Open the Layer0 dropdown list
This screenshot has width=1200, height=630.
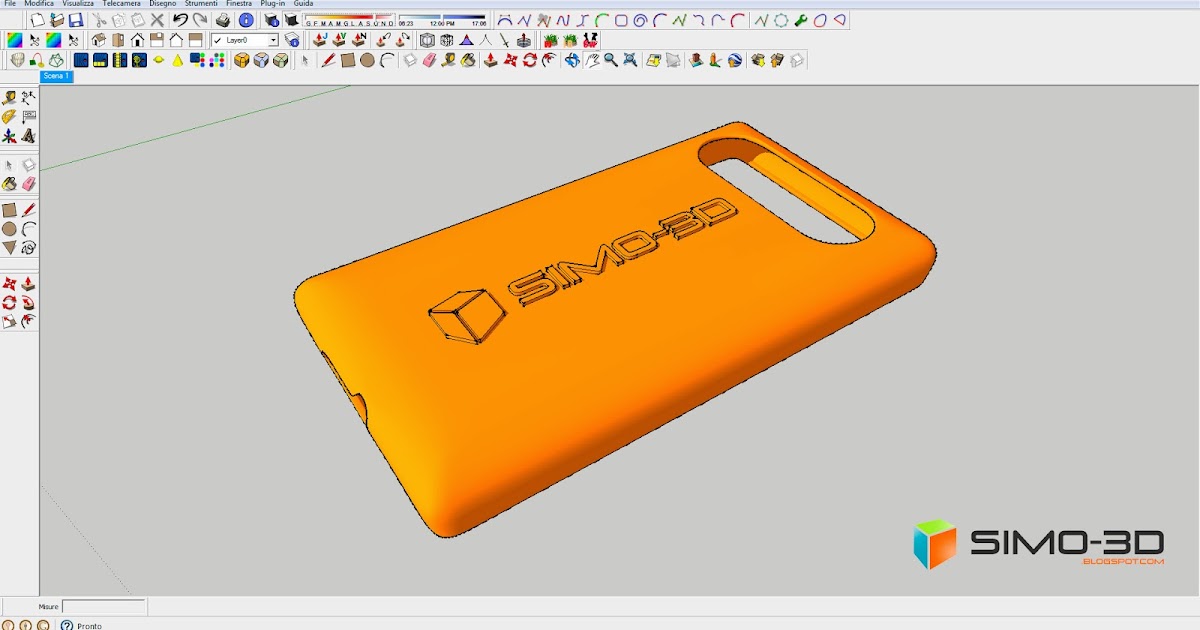273,40
